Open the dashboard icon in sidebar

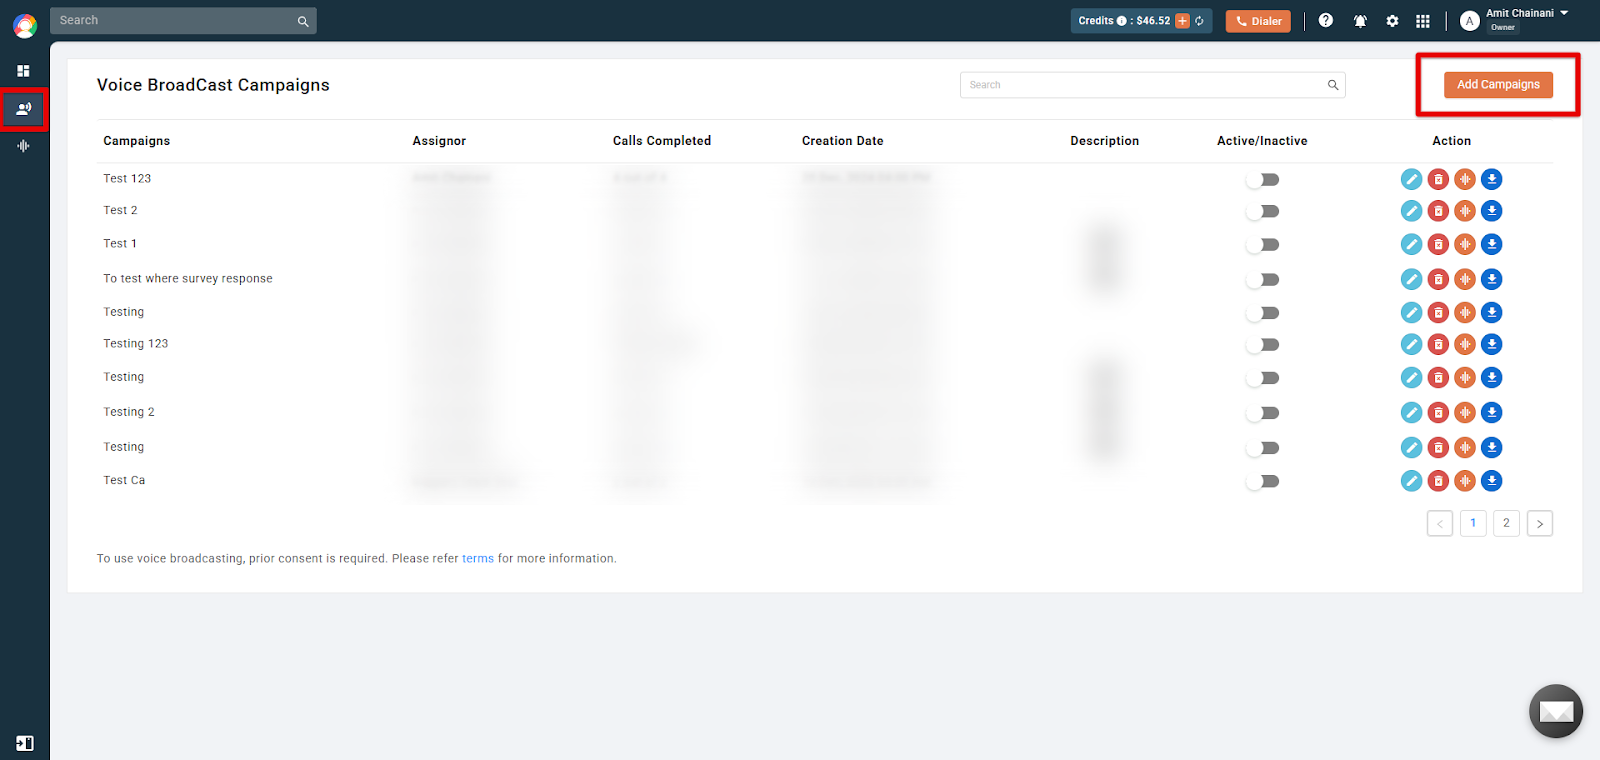(x=23, y=71)
